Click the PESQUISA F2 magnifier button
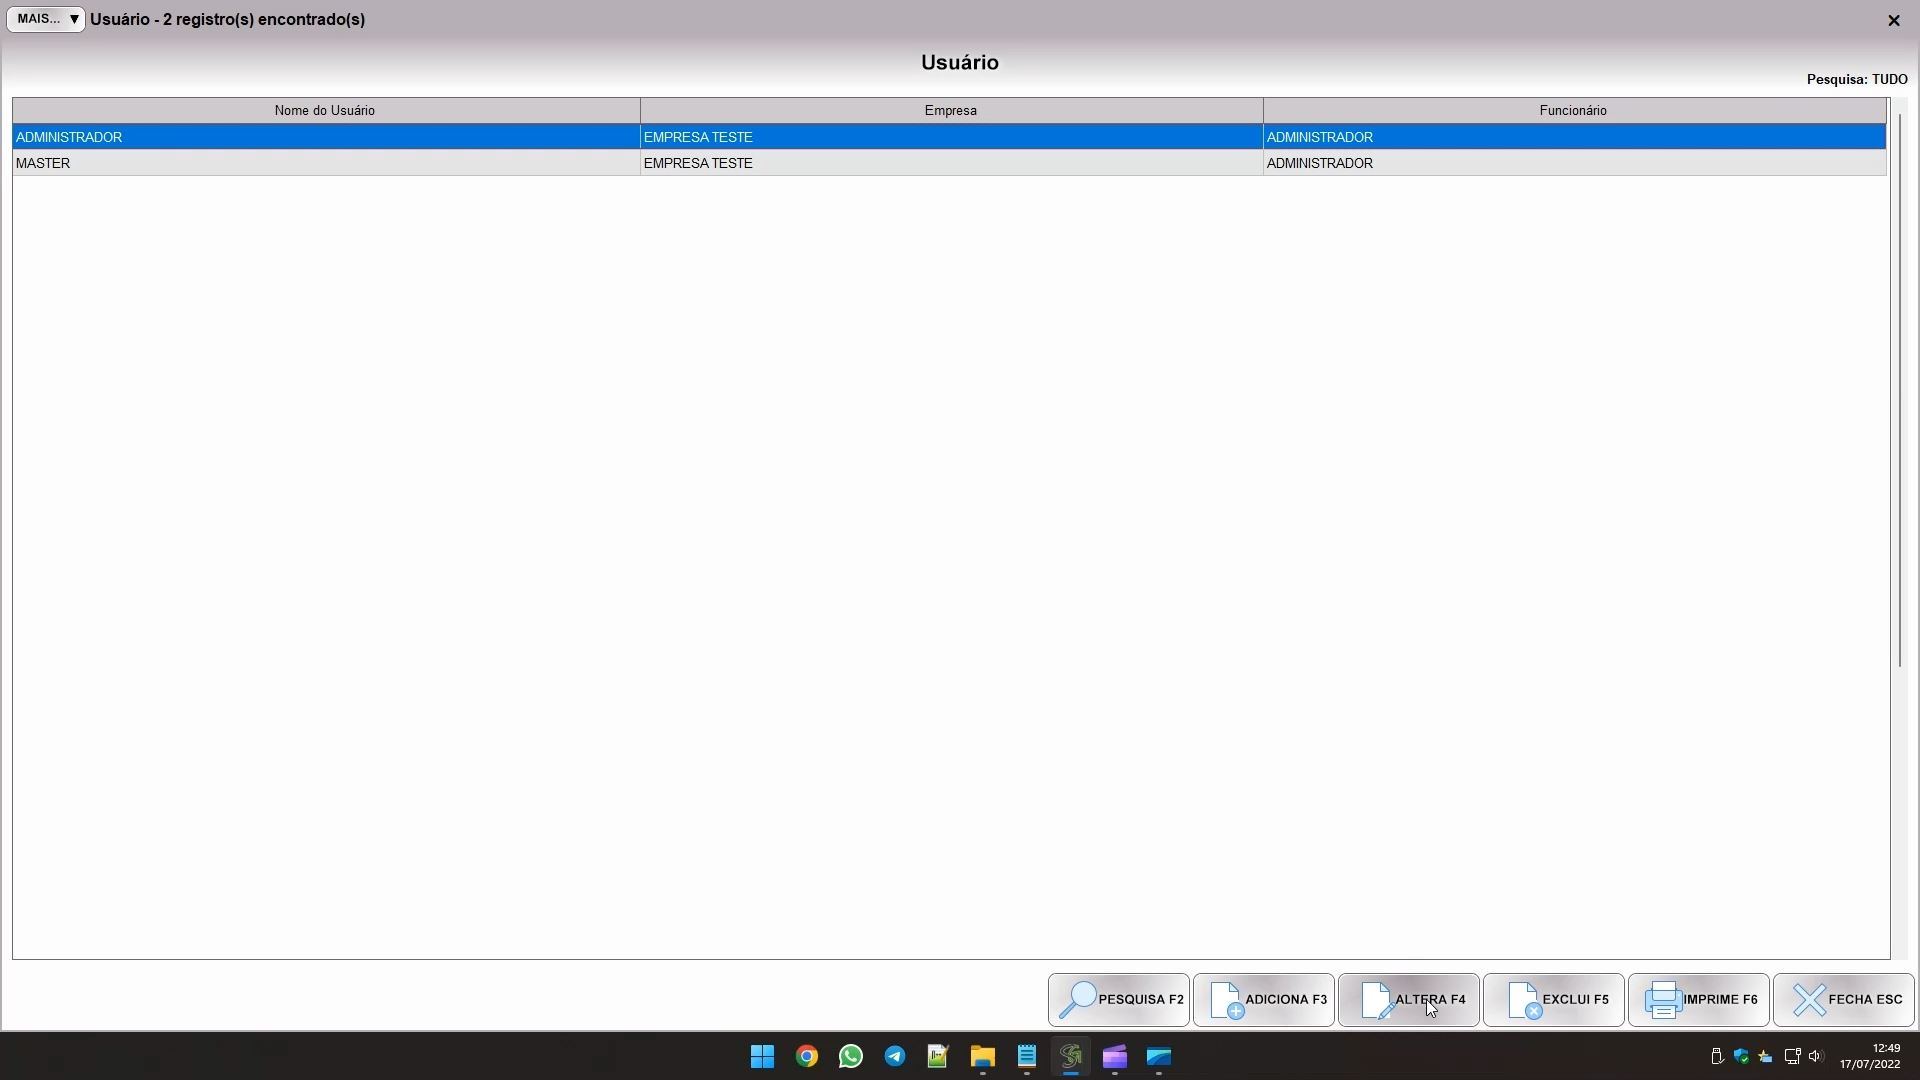Screen dimensions: 1920x1080 click(x=1118, y=1000)
